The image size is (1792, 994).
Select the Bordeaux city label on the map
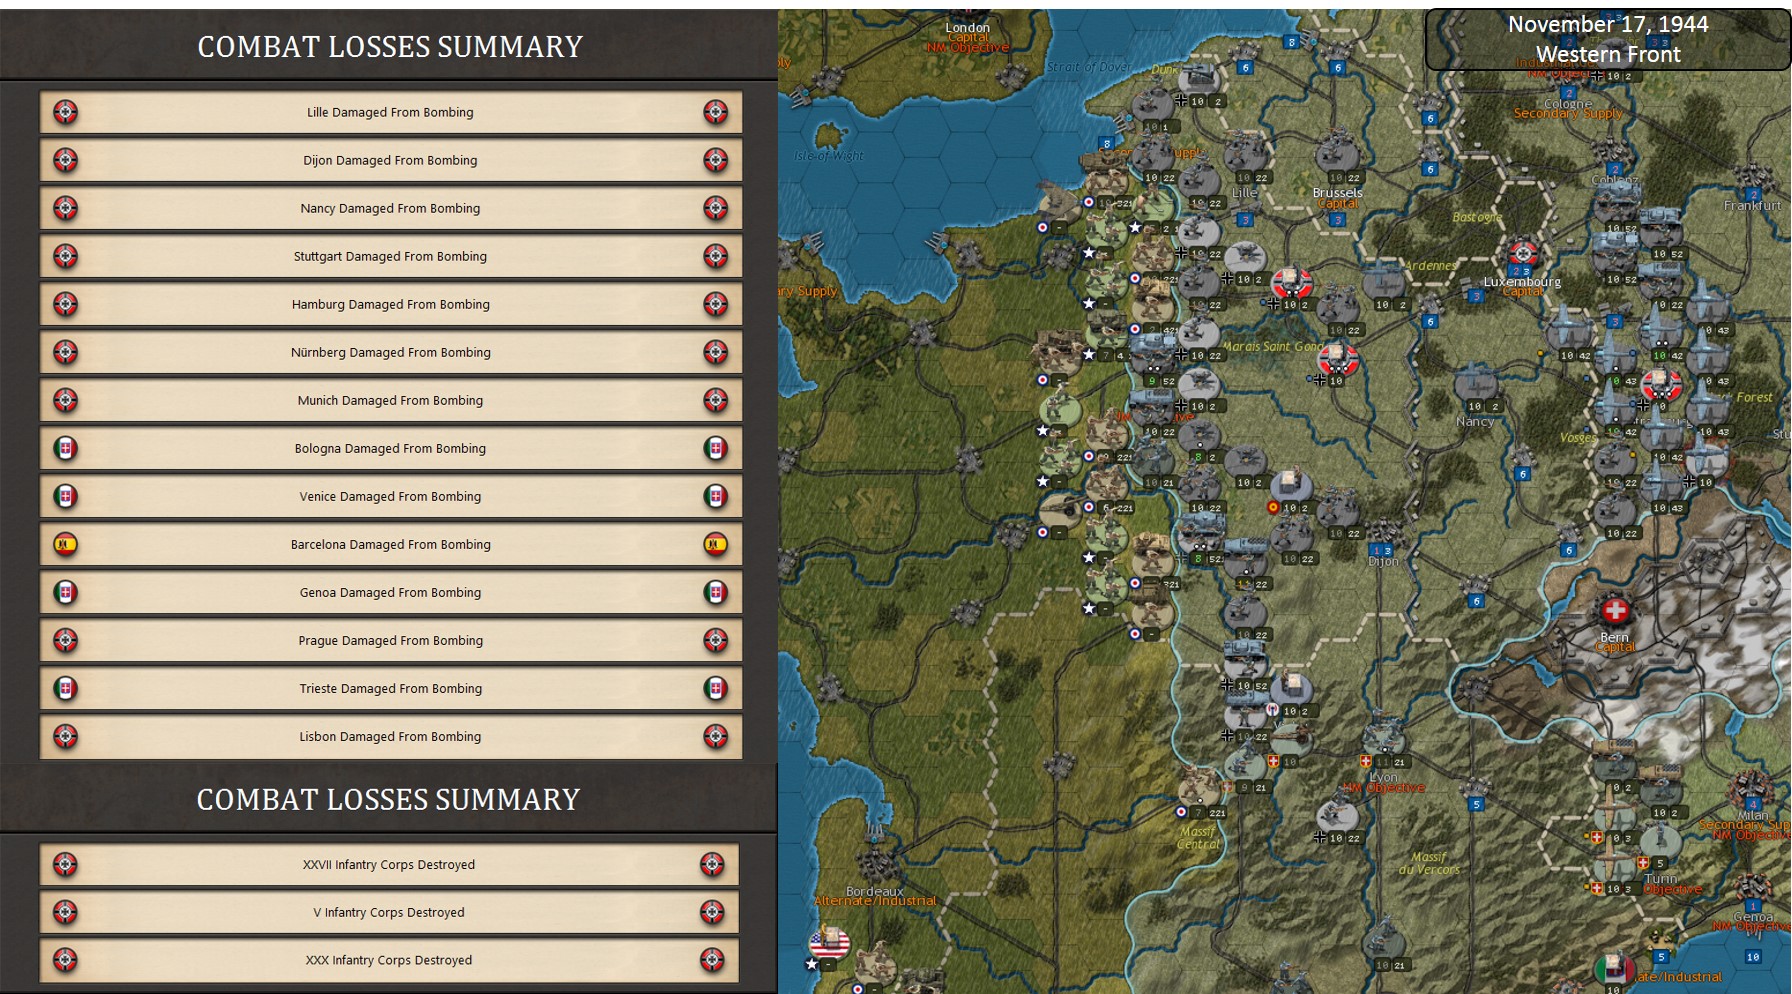875,891
